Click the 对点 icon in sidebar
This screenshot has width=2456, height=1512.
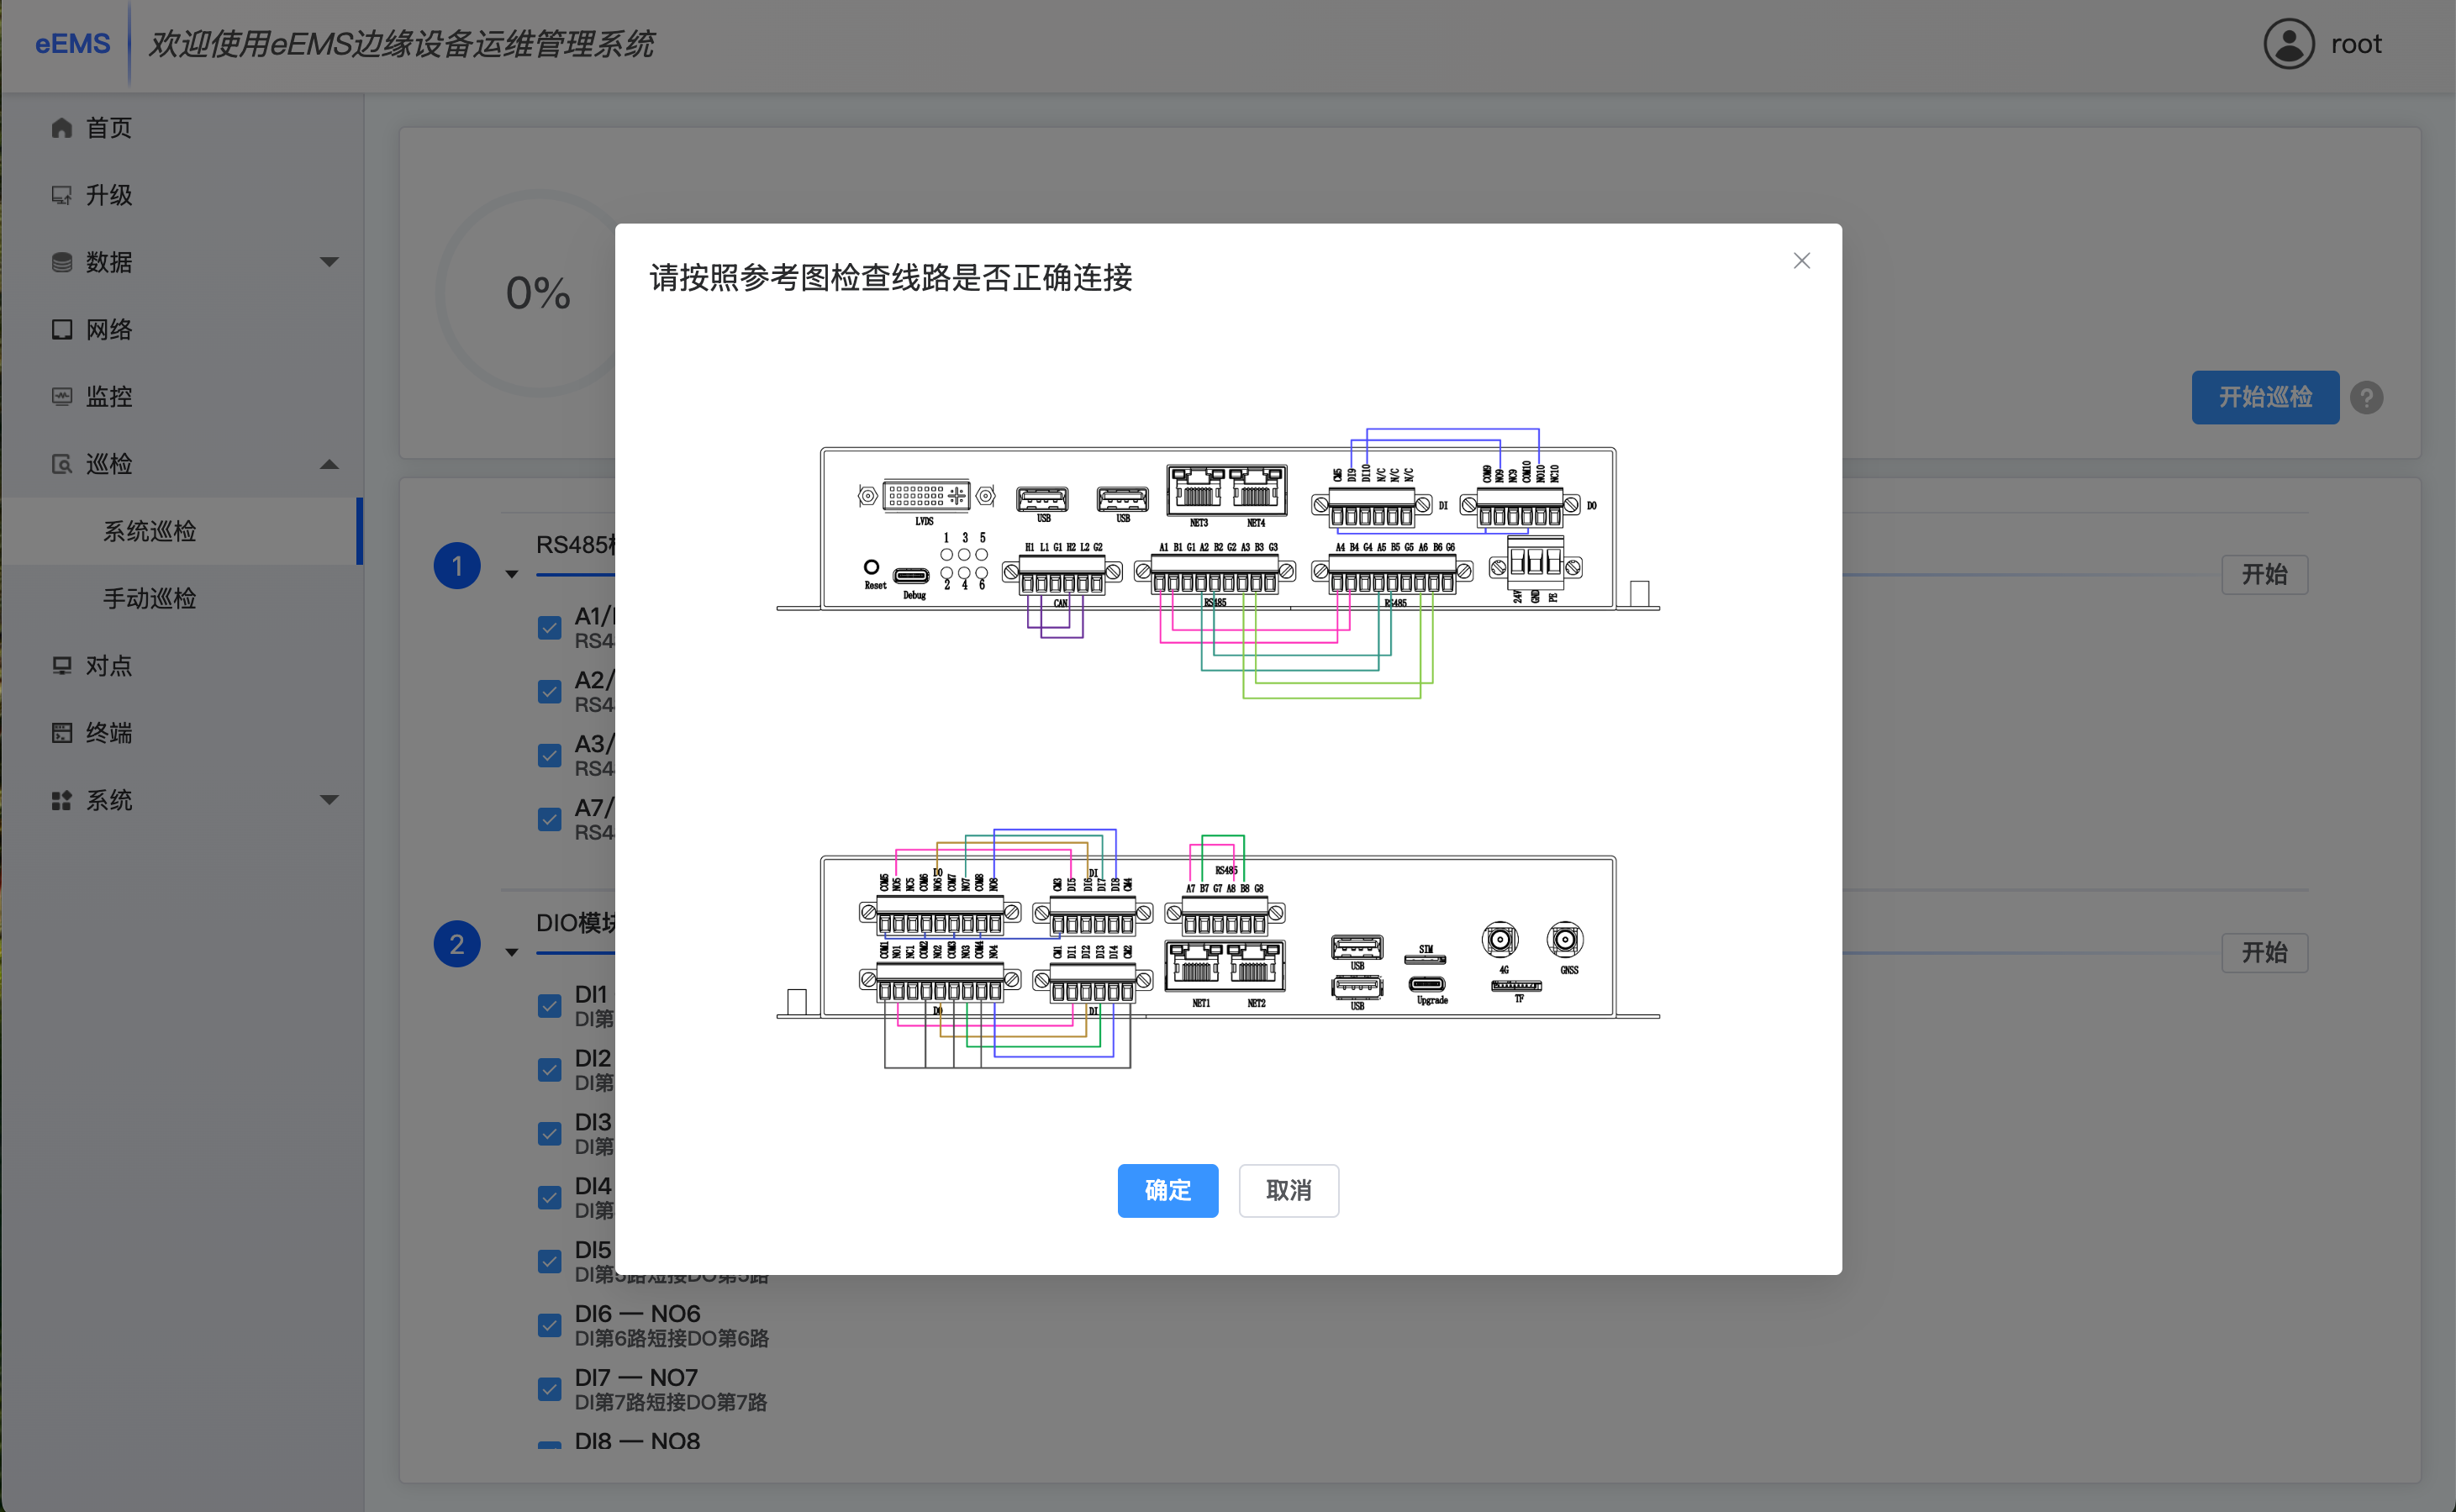tap(62, 666)
